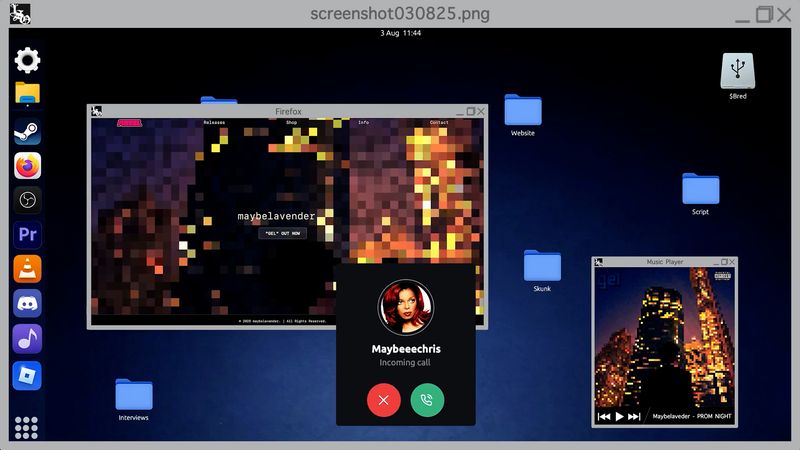Open Steam from the dock
800x450 pixels.
(x=27, y=131)
